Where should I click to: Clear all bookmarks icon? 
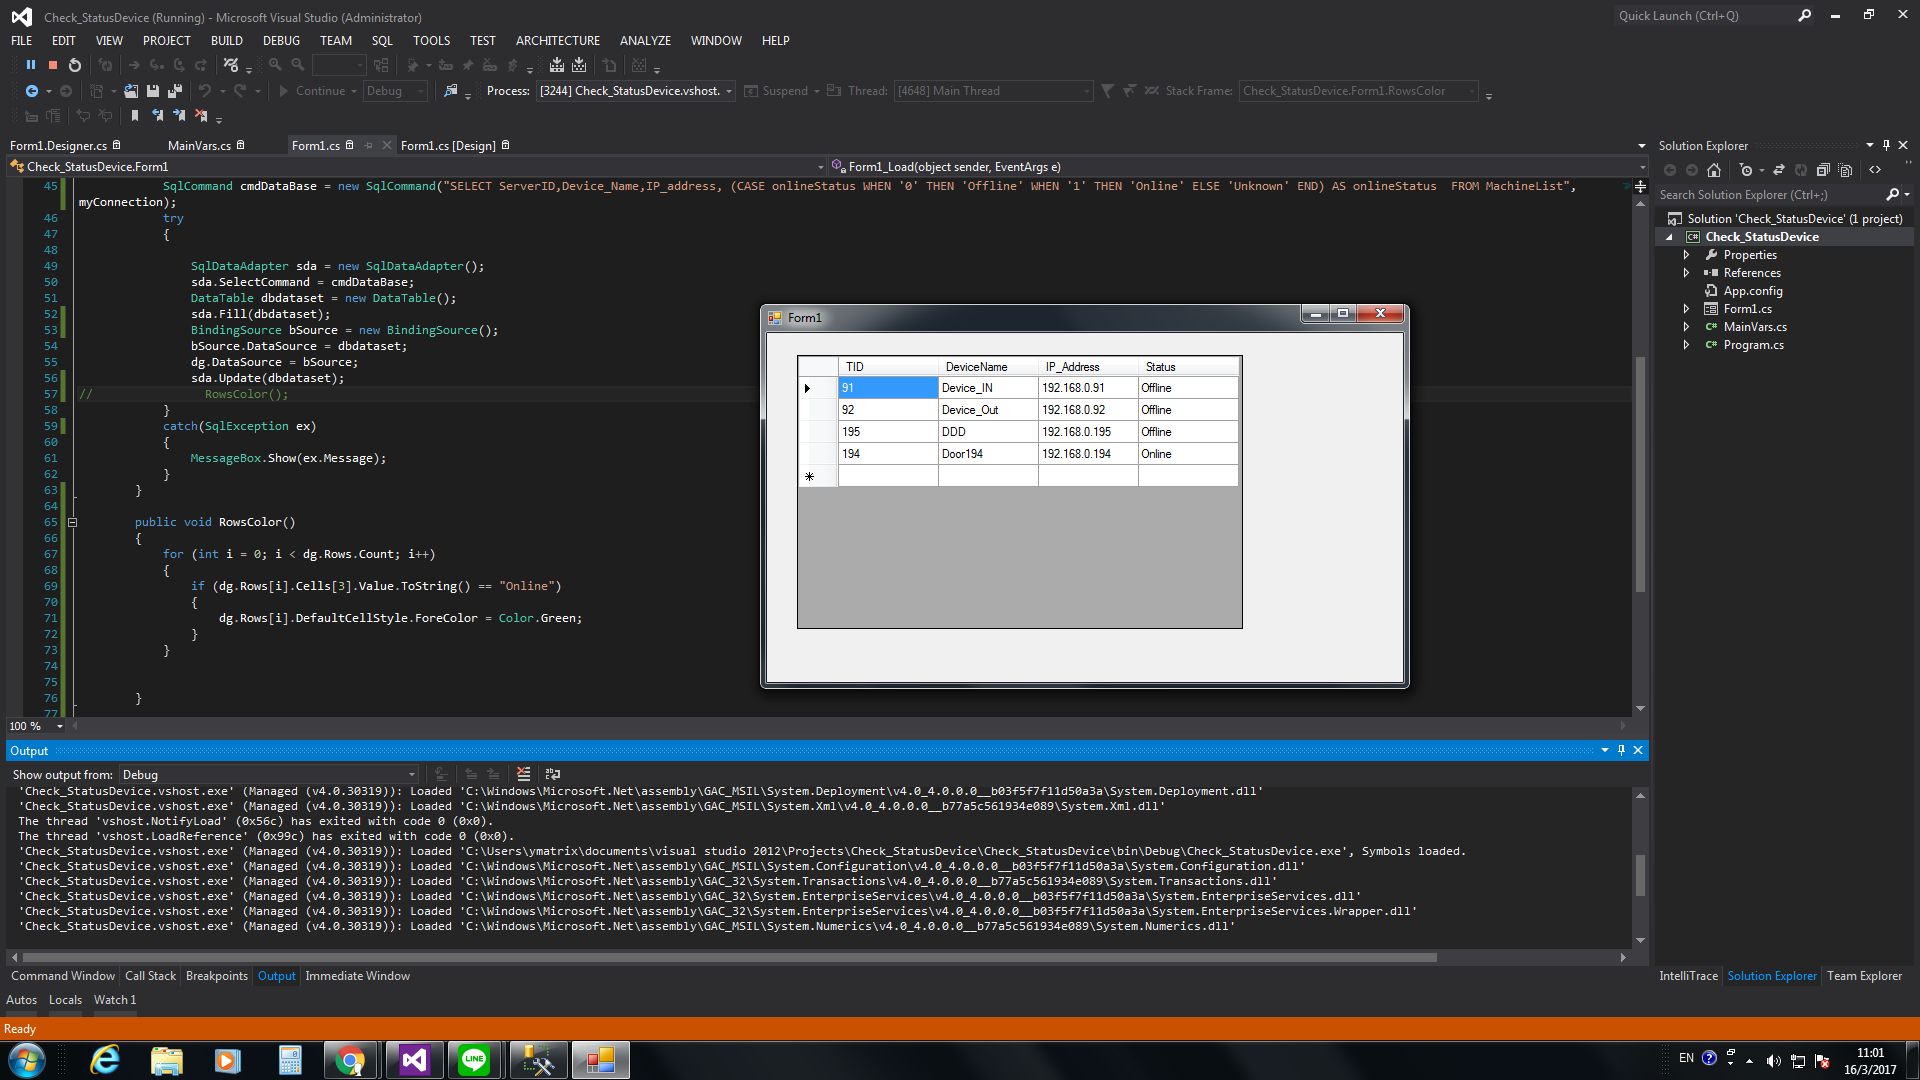click(x=201, y=116)
